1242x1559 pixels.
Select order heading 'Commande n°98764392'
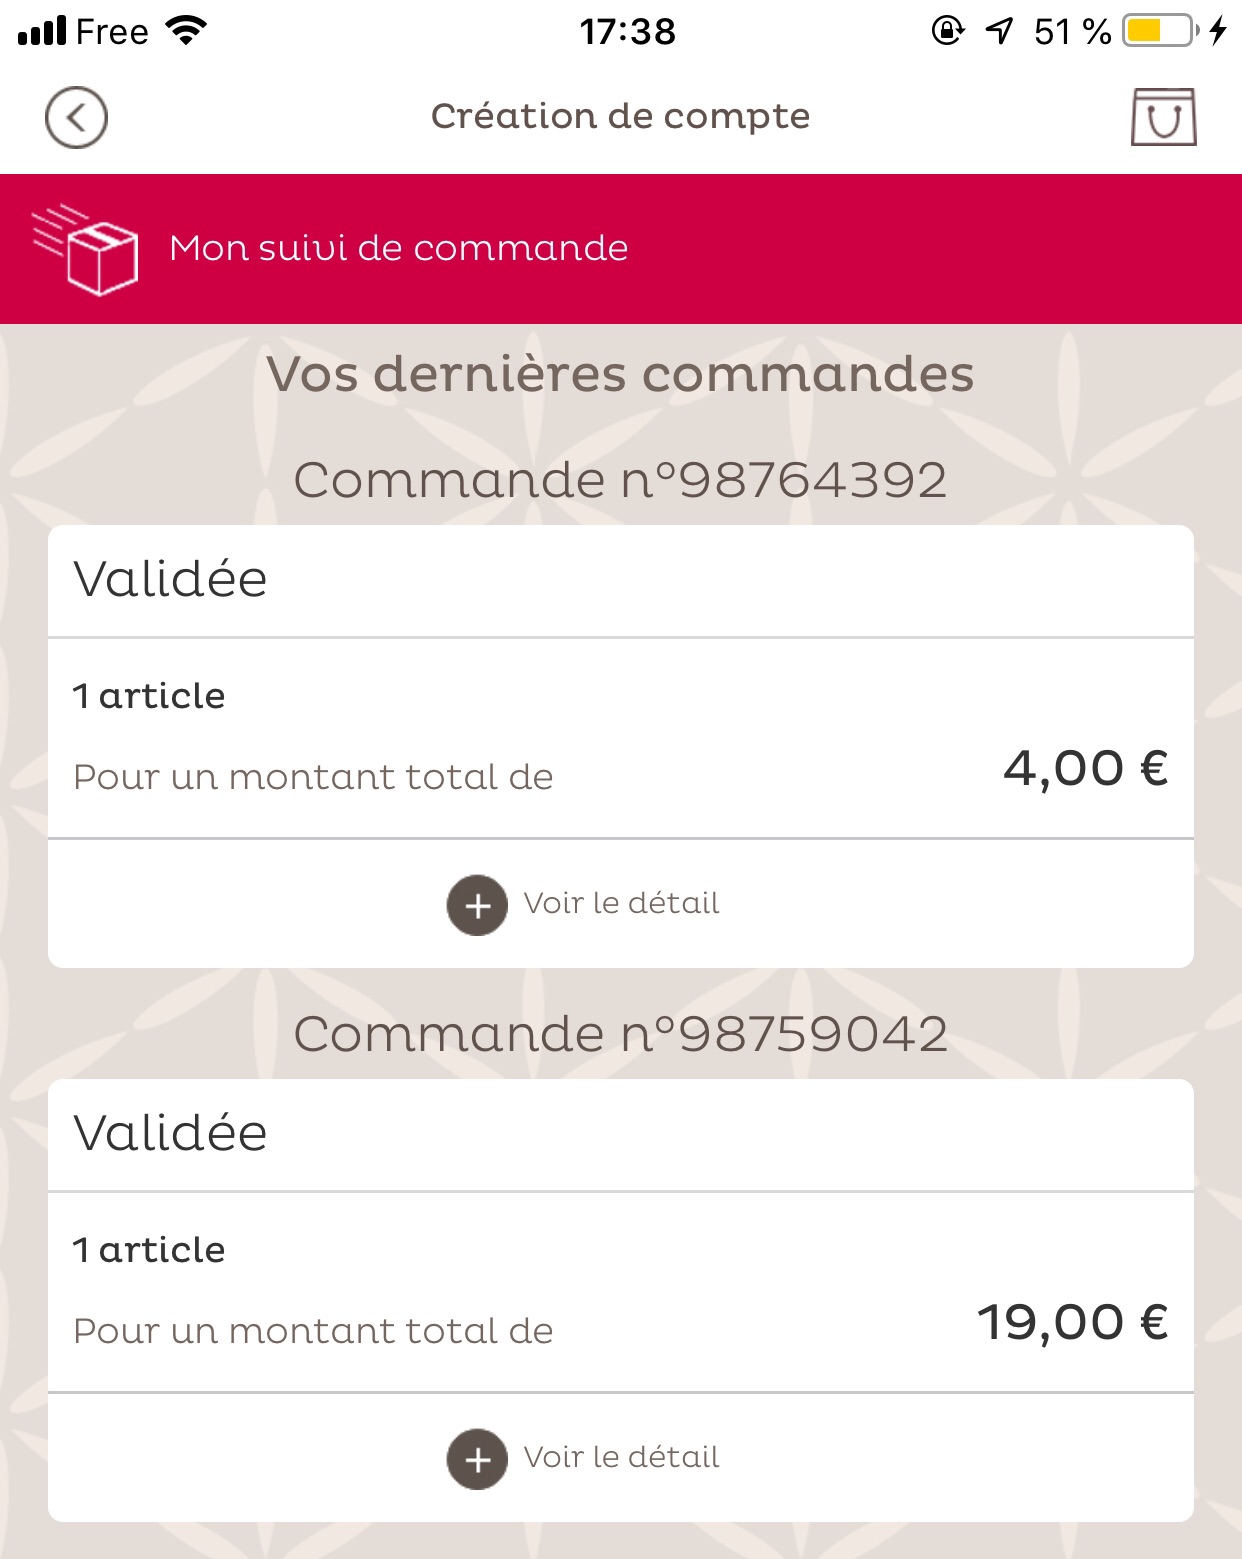click(620, 480)
